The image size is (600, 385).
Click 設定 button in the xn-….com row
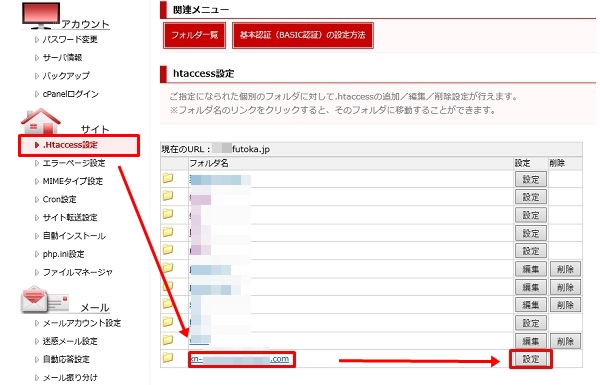click(x=531, y=359)
